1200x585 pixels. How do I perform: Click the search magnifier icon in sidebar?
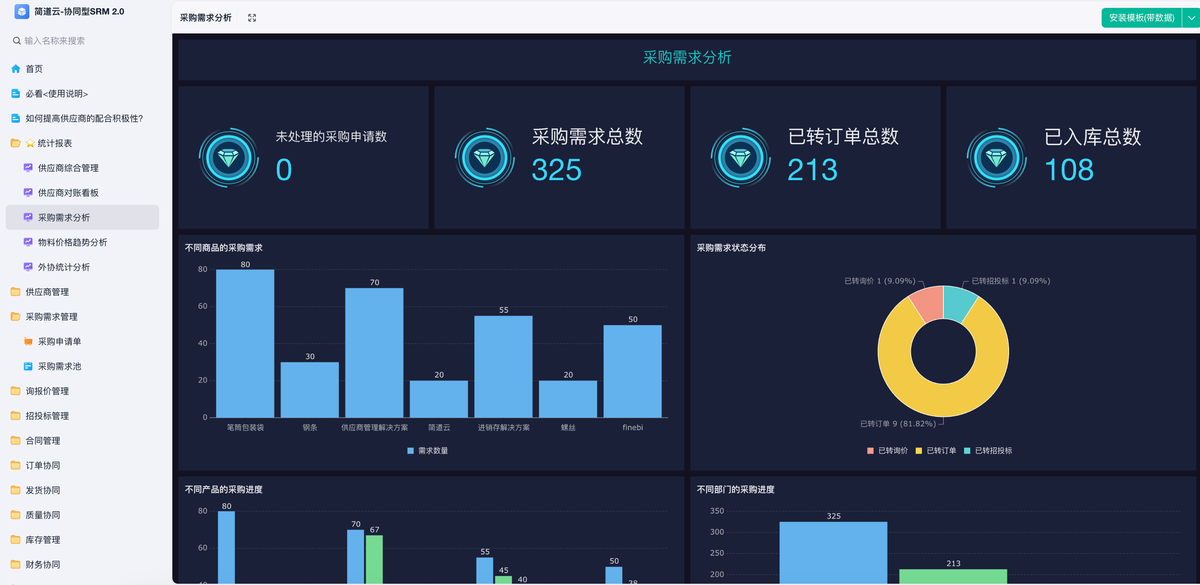[16, 41]
